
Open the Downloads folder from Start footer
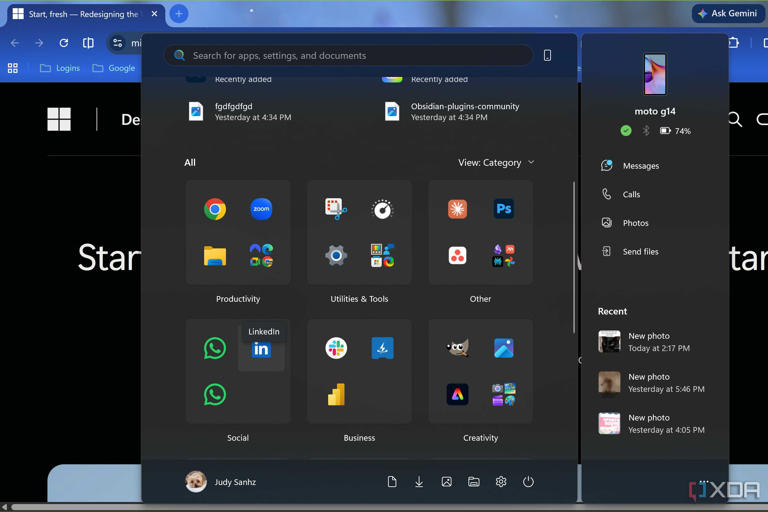(x=419, y=482)
